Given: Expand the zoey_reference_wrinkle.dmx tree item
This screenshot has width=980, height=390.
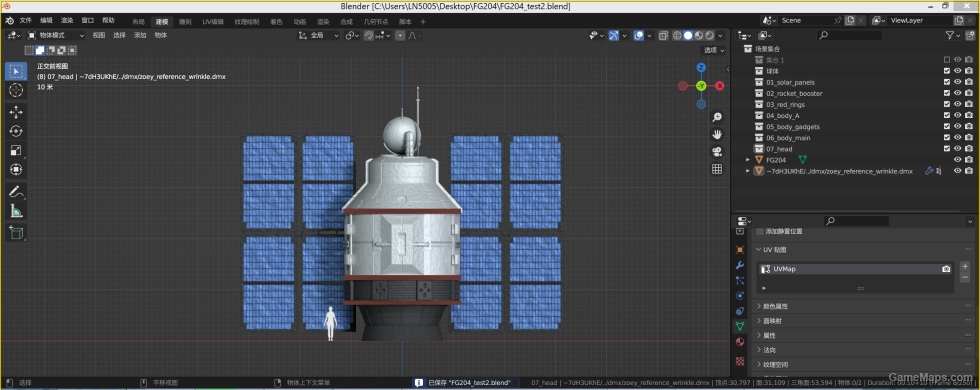Looking at the screenshot, I should pyautogui.click(x=748, y=171).
